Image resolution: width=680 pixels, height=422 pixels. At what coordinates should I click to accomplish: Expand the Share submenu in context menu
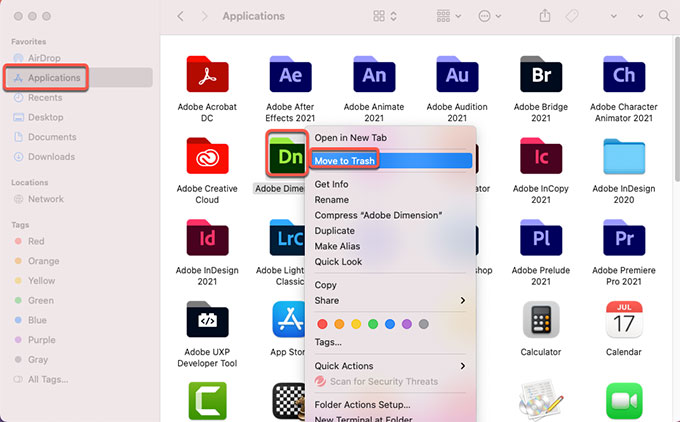[390, 300]
